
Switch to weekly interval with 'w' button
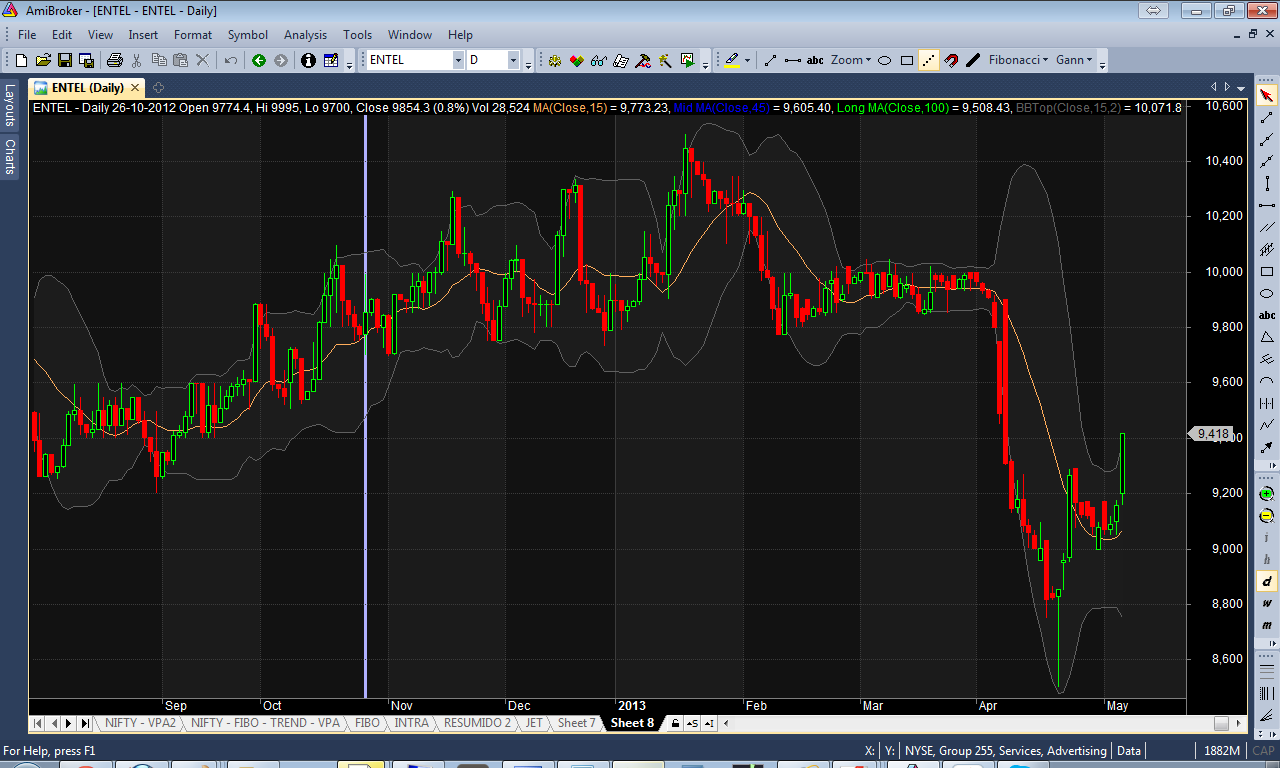1267,603
